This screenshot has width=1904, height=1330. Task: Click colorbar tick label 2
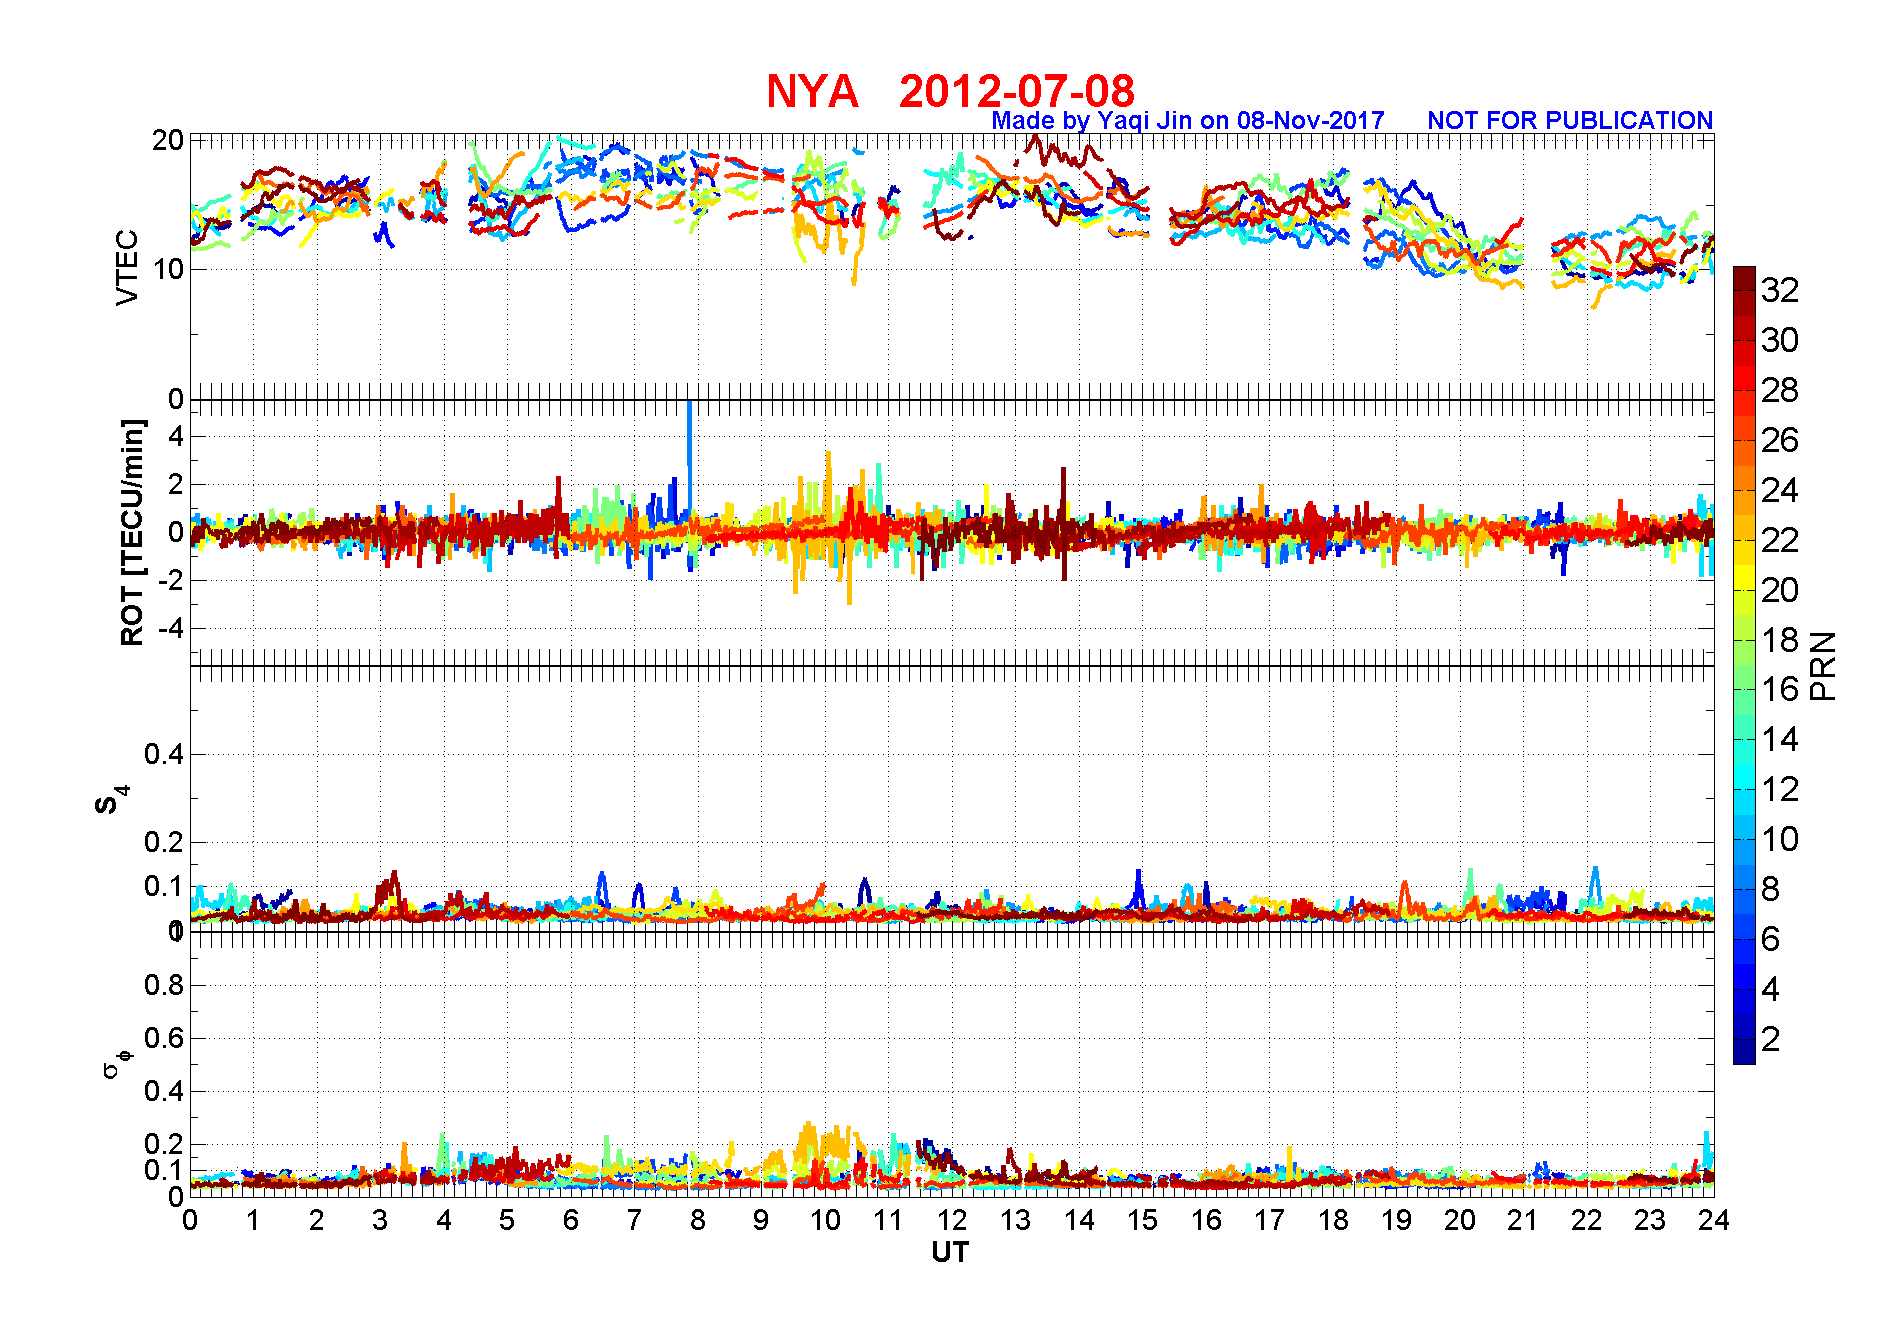pos(1771,1039)
